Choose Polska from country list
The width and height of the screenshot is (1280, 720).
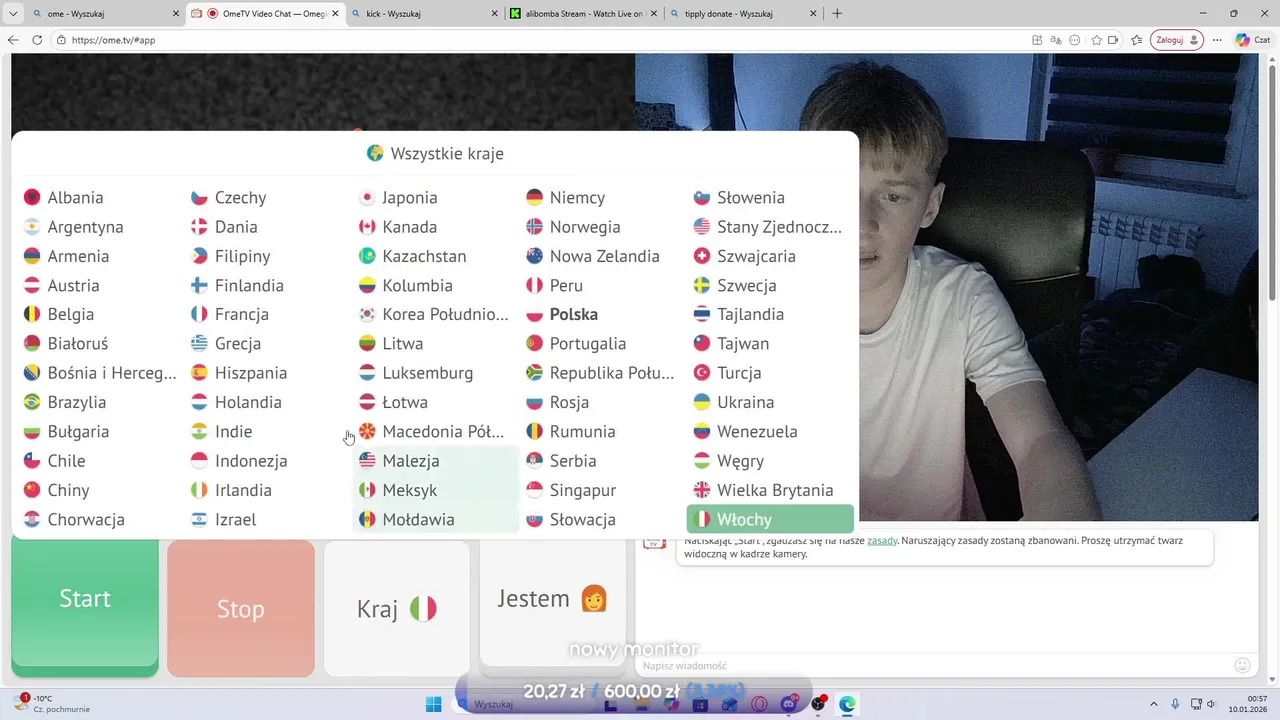click(563, 314)
